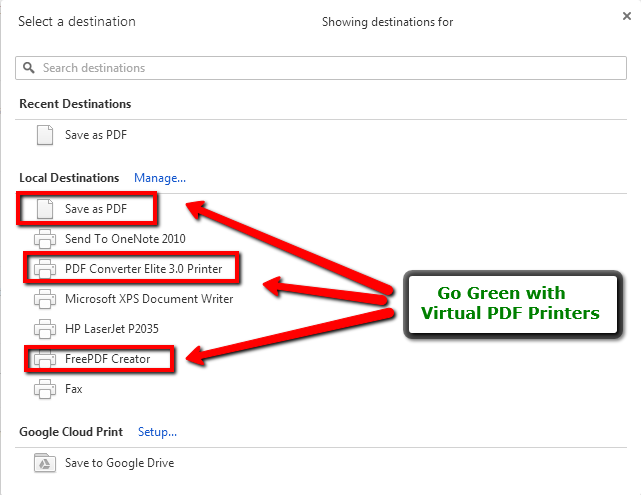Screen dimensions: 641x495
Task: Click the Google Drive folder icon
Action: click(x=45, y=463)
